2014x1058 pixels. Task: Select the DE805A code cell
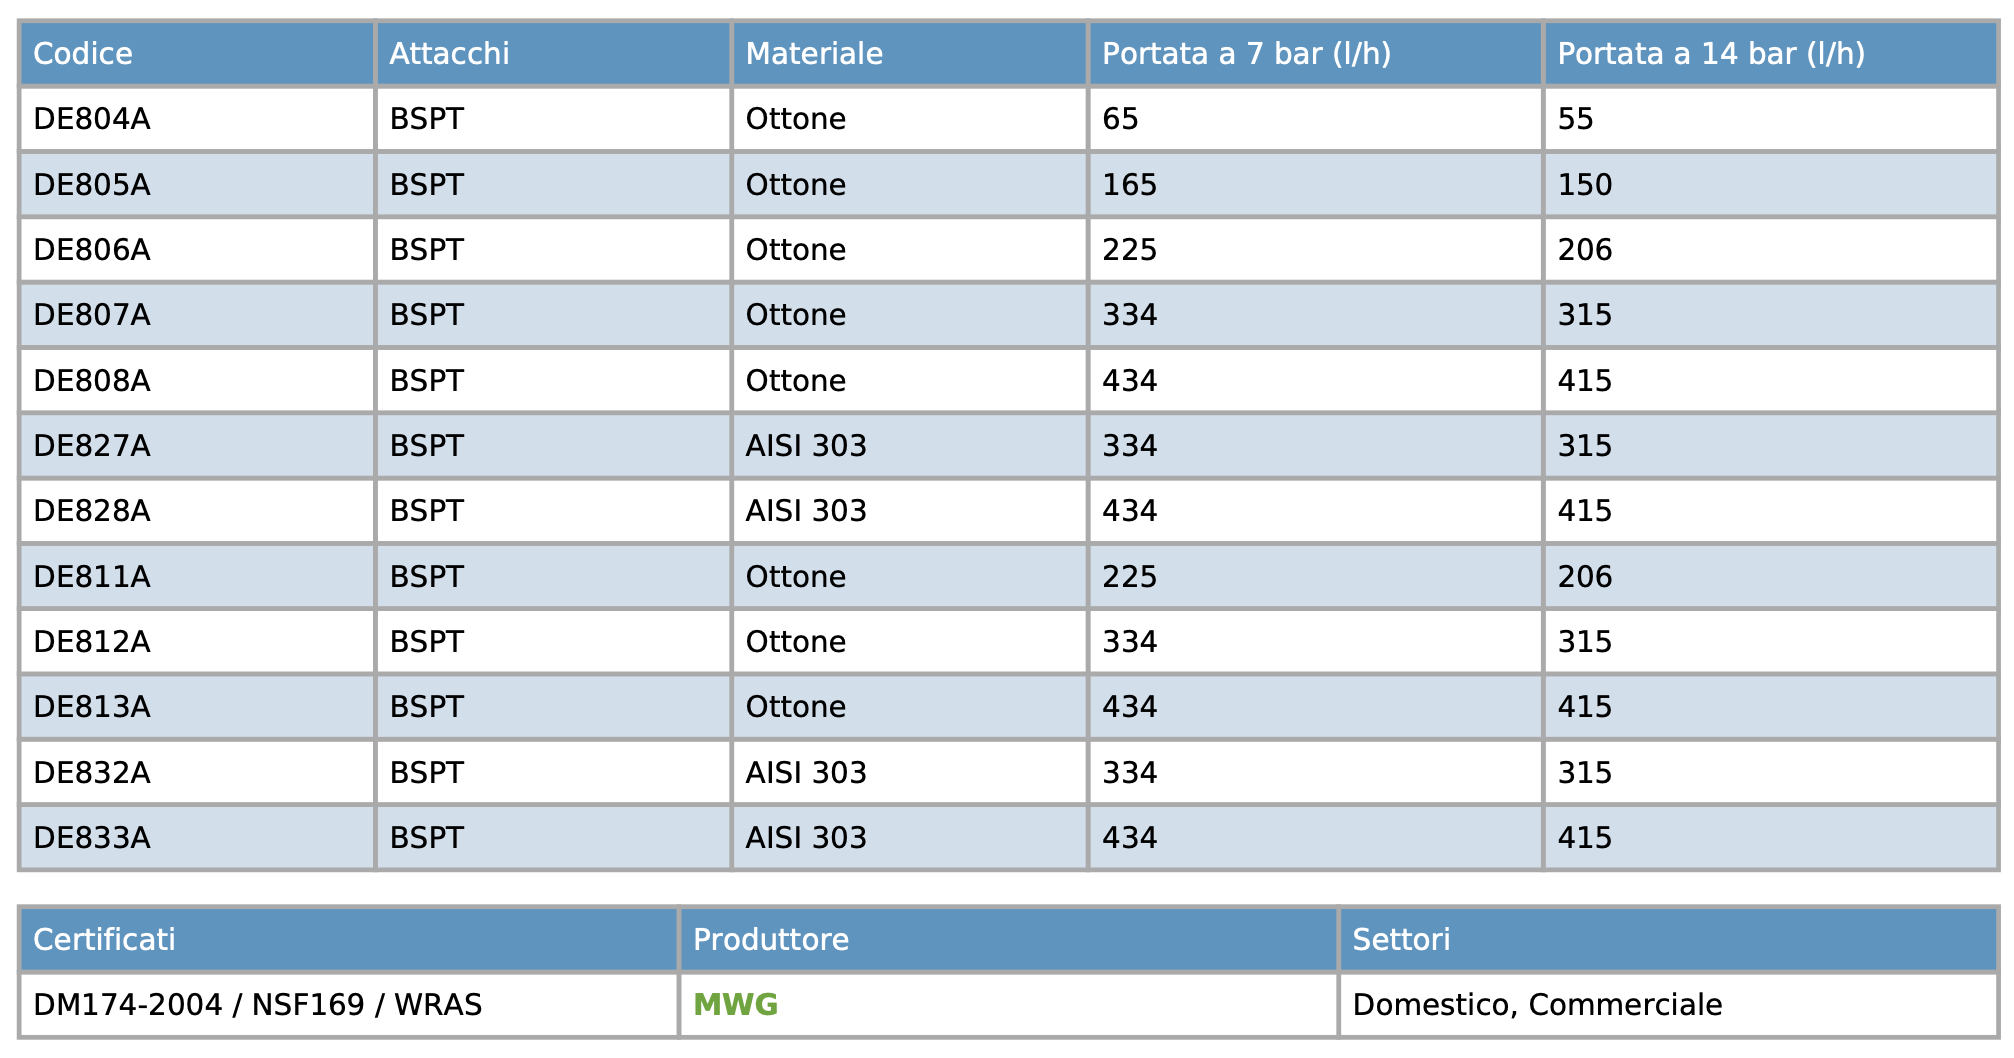click(92, 185)
